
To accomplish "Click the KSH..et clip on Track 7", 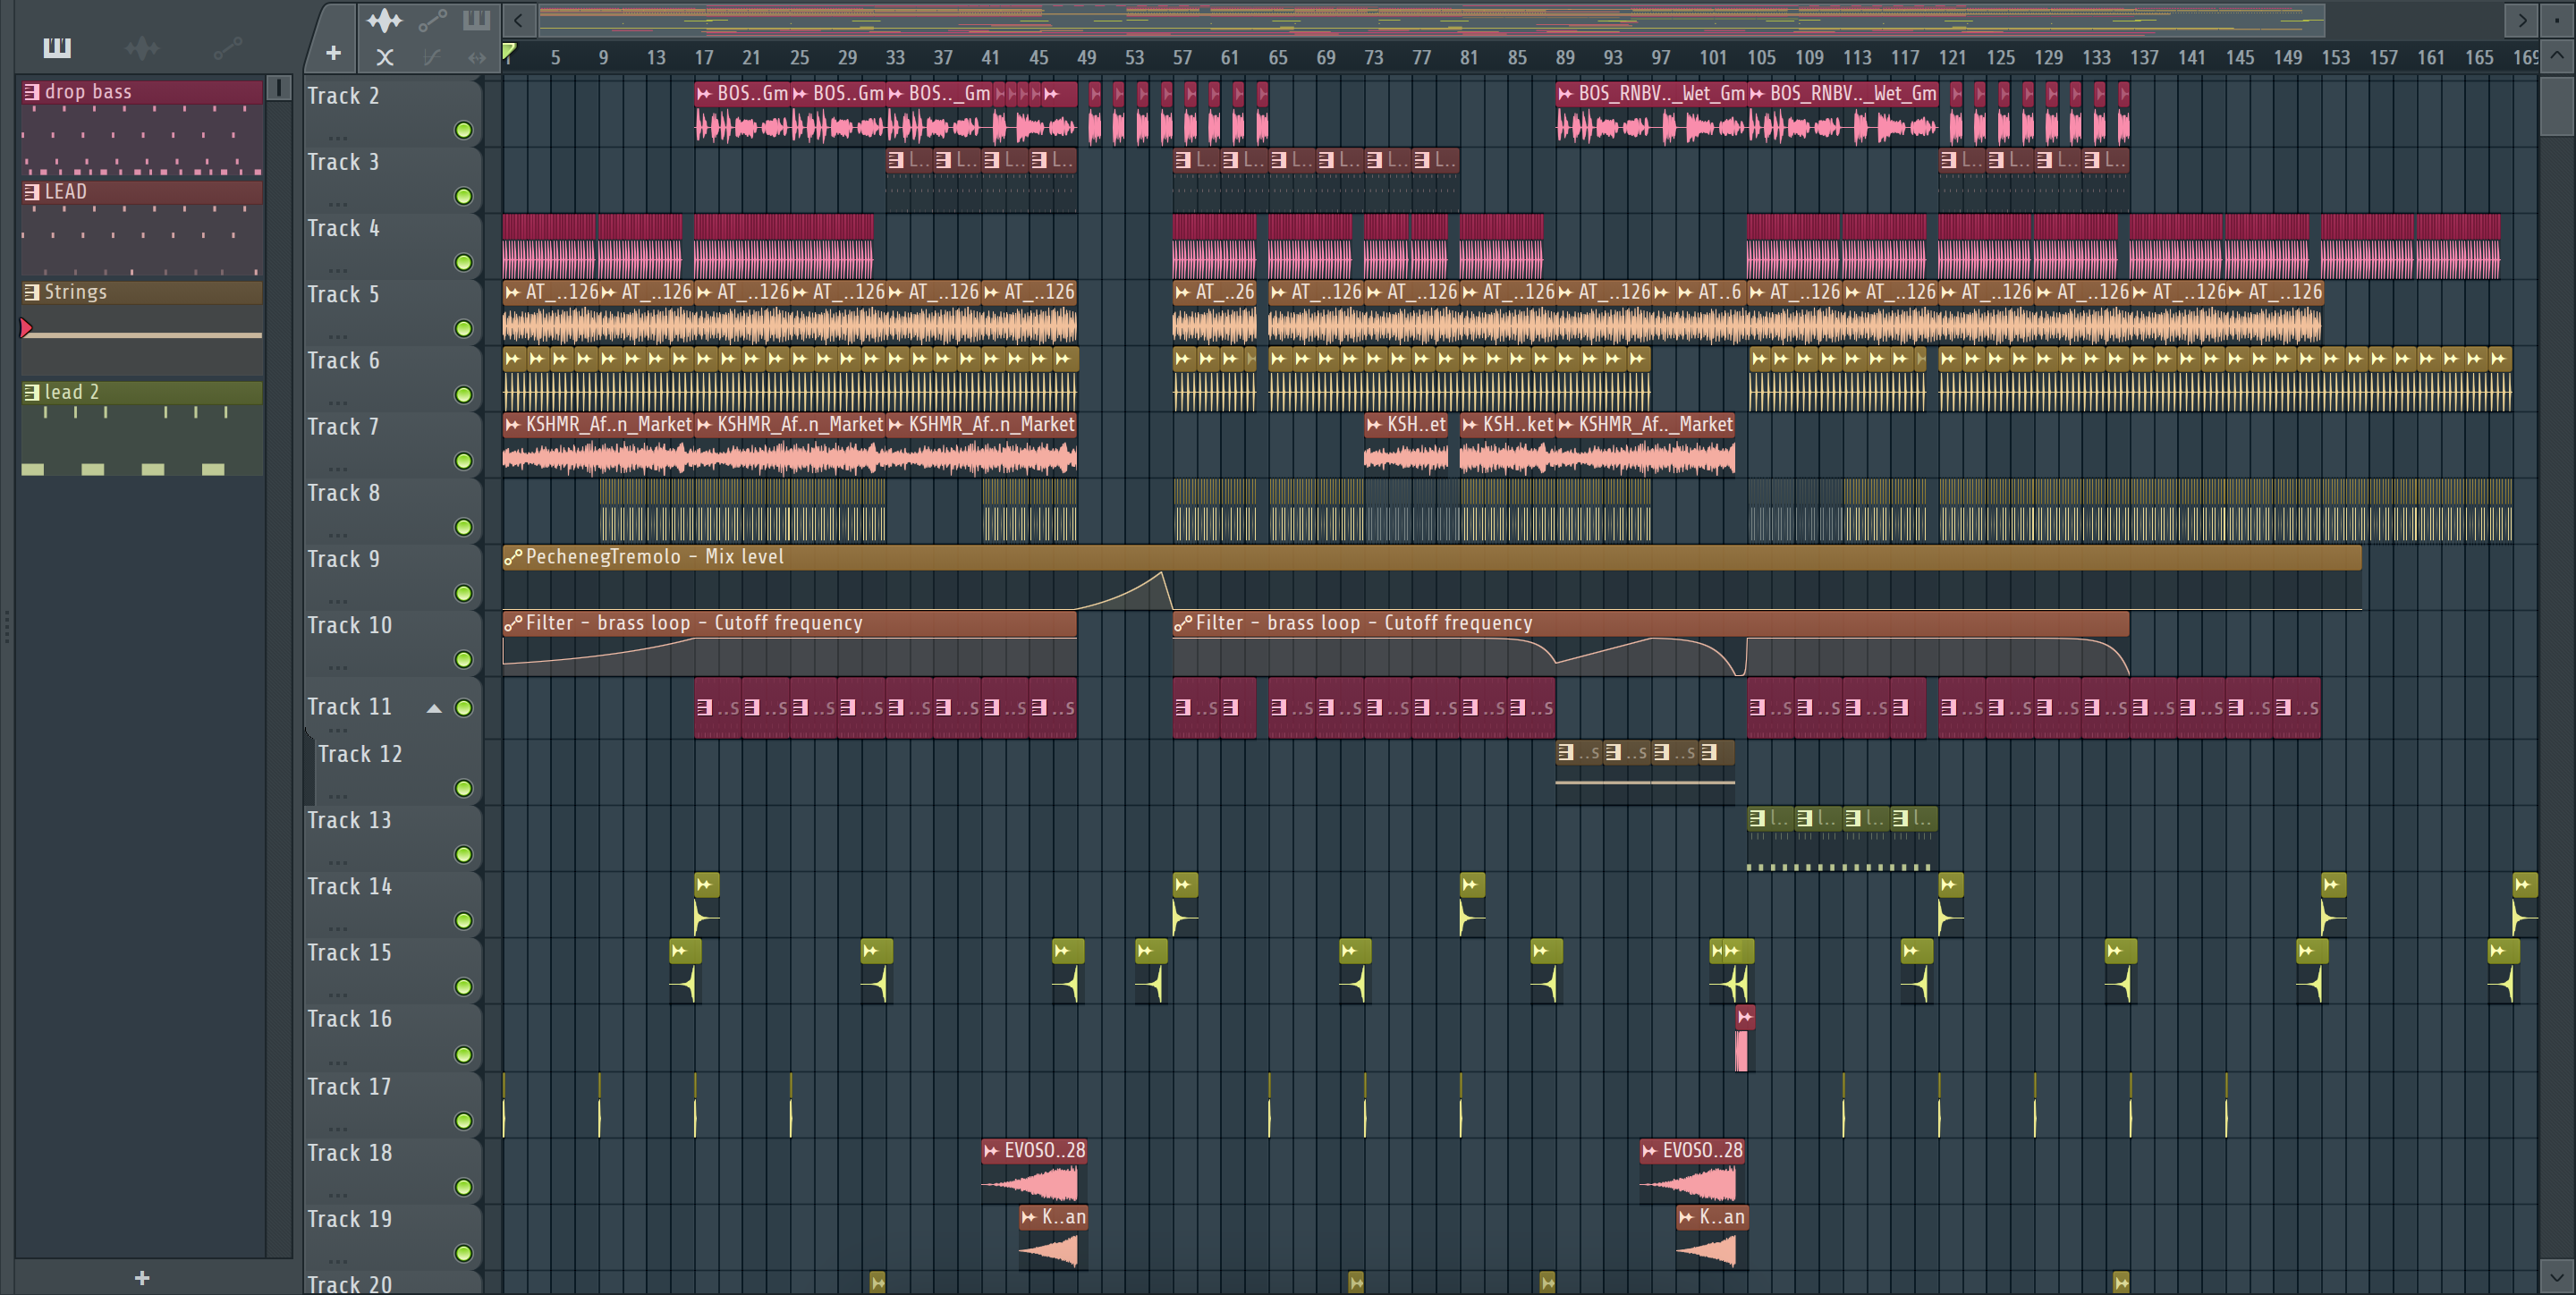I will click(x=1406, y=444).
